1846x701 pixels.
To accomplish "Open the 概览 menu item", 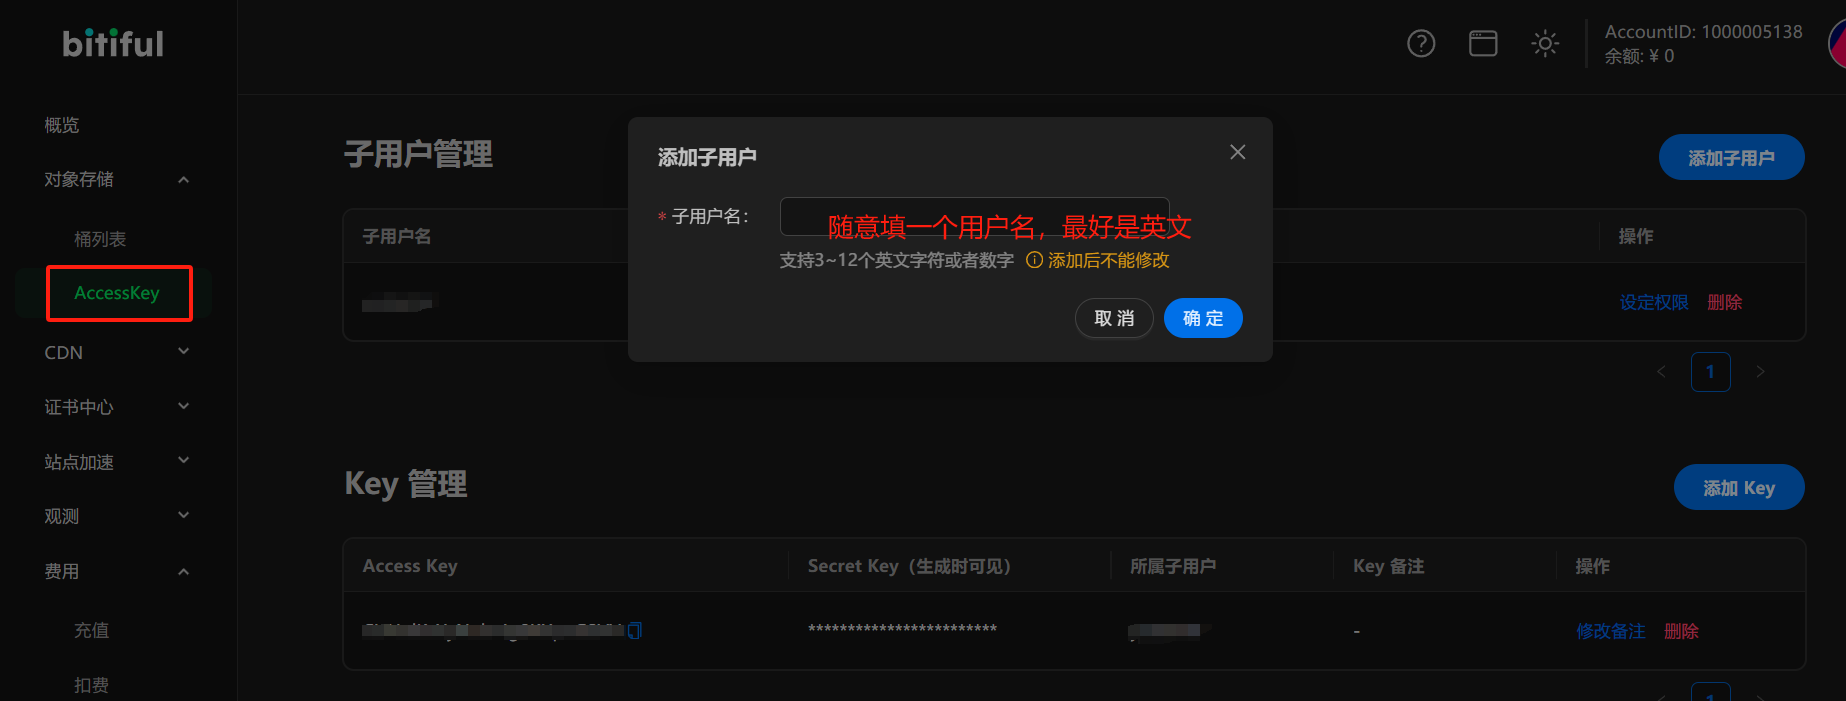I will point(62,125).
